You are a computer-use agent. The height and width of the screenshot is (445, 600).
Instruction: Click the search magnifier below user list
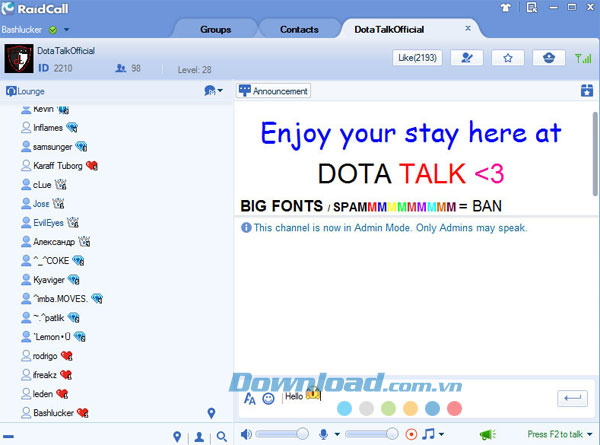[221, 436]
